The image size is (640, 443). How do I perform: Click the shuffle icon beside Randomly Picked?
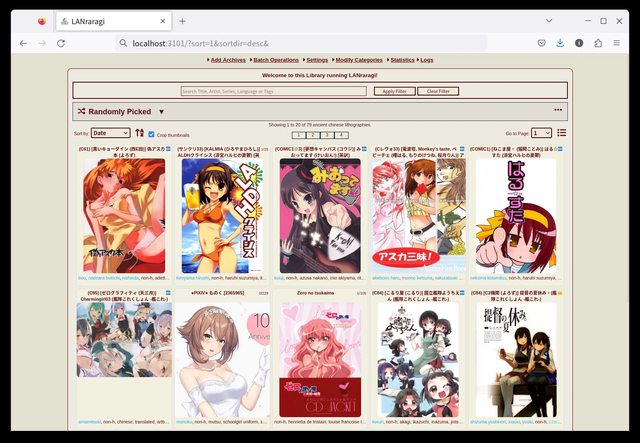[80, 112]
